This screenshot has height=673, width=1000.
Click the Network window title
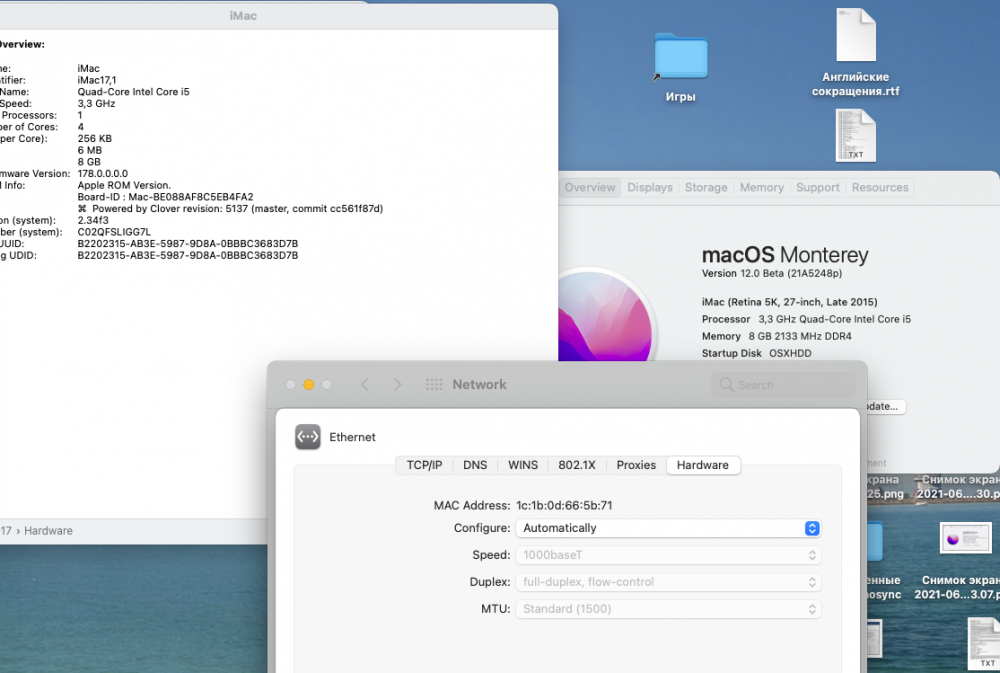[x=480, y=384]
